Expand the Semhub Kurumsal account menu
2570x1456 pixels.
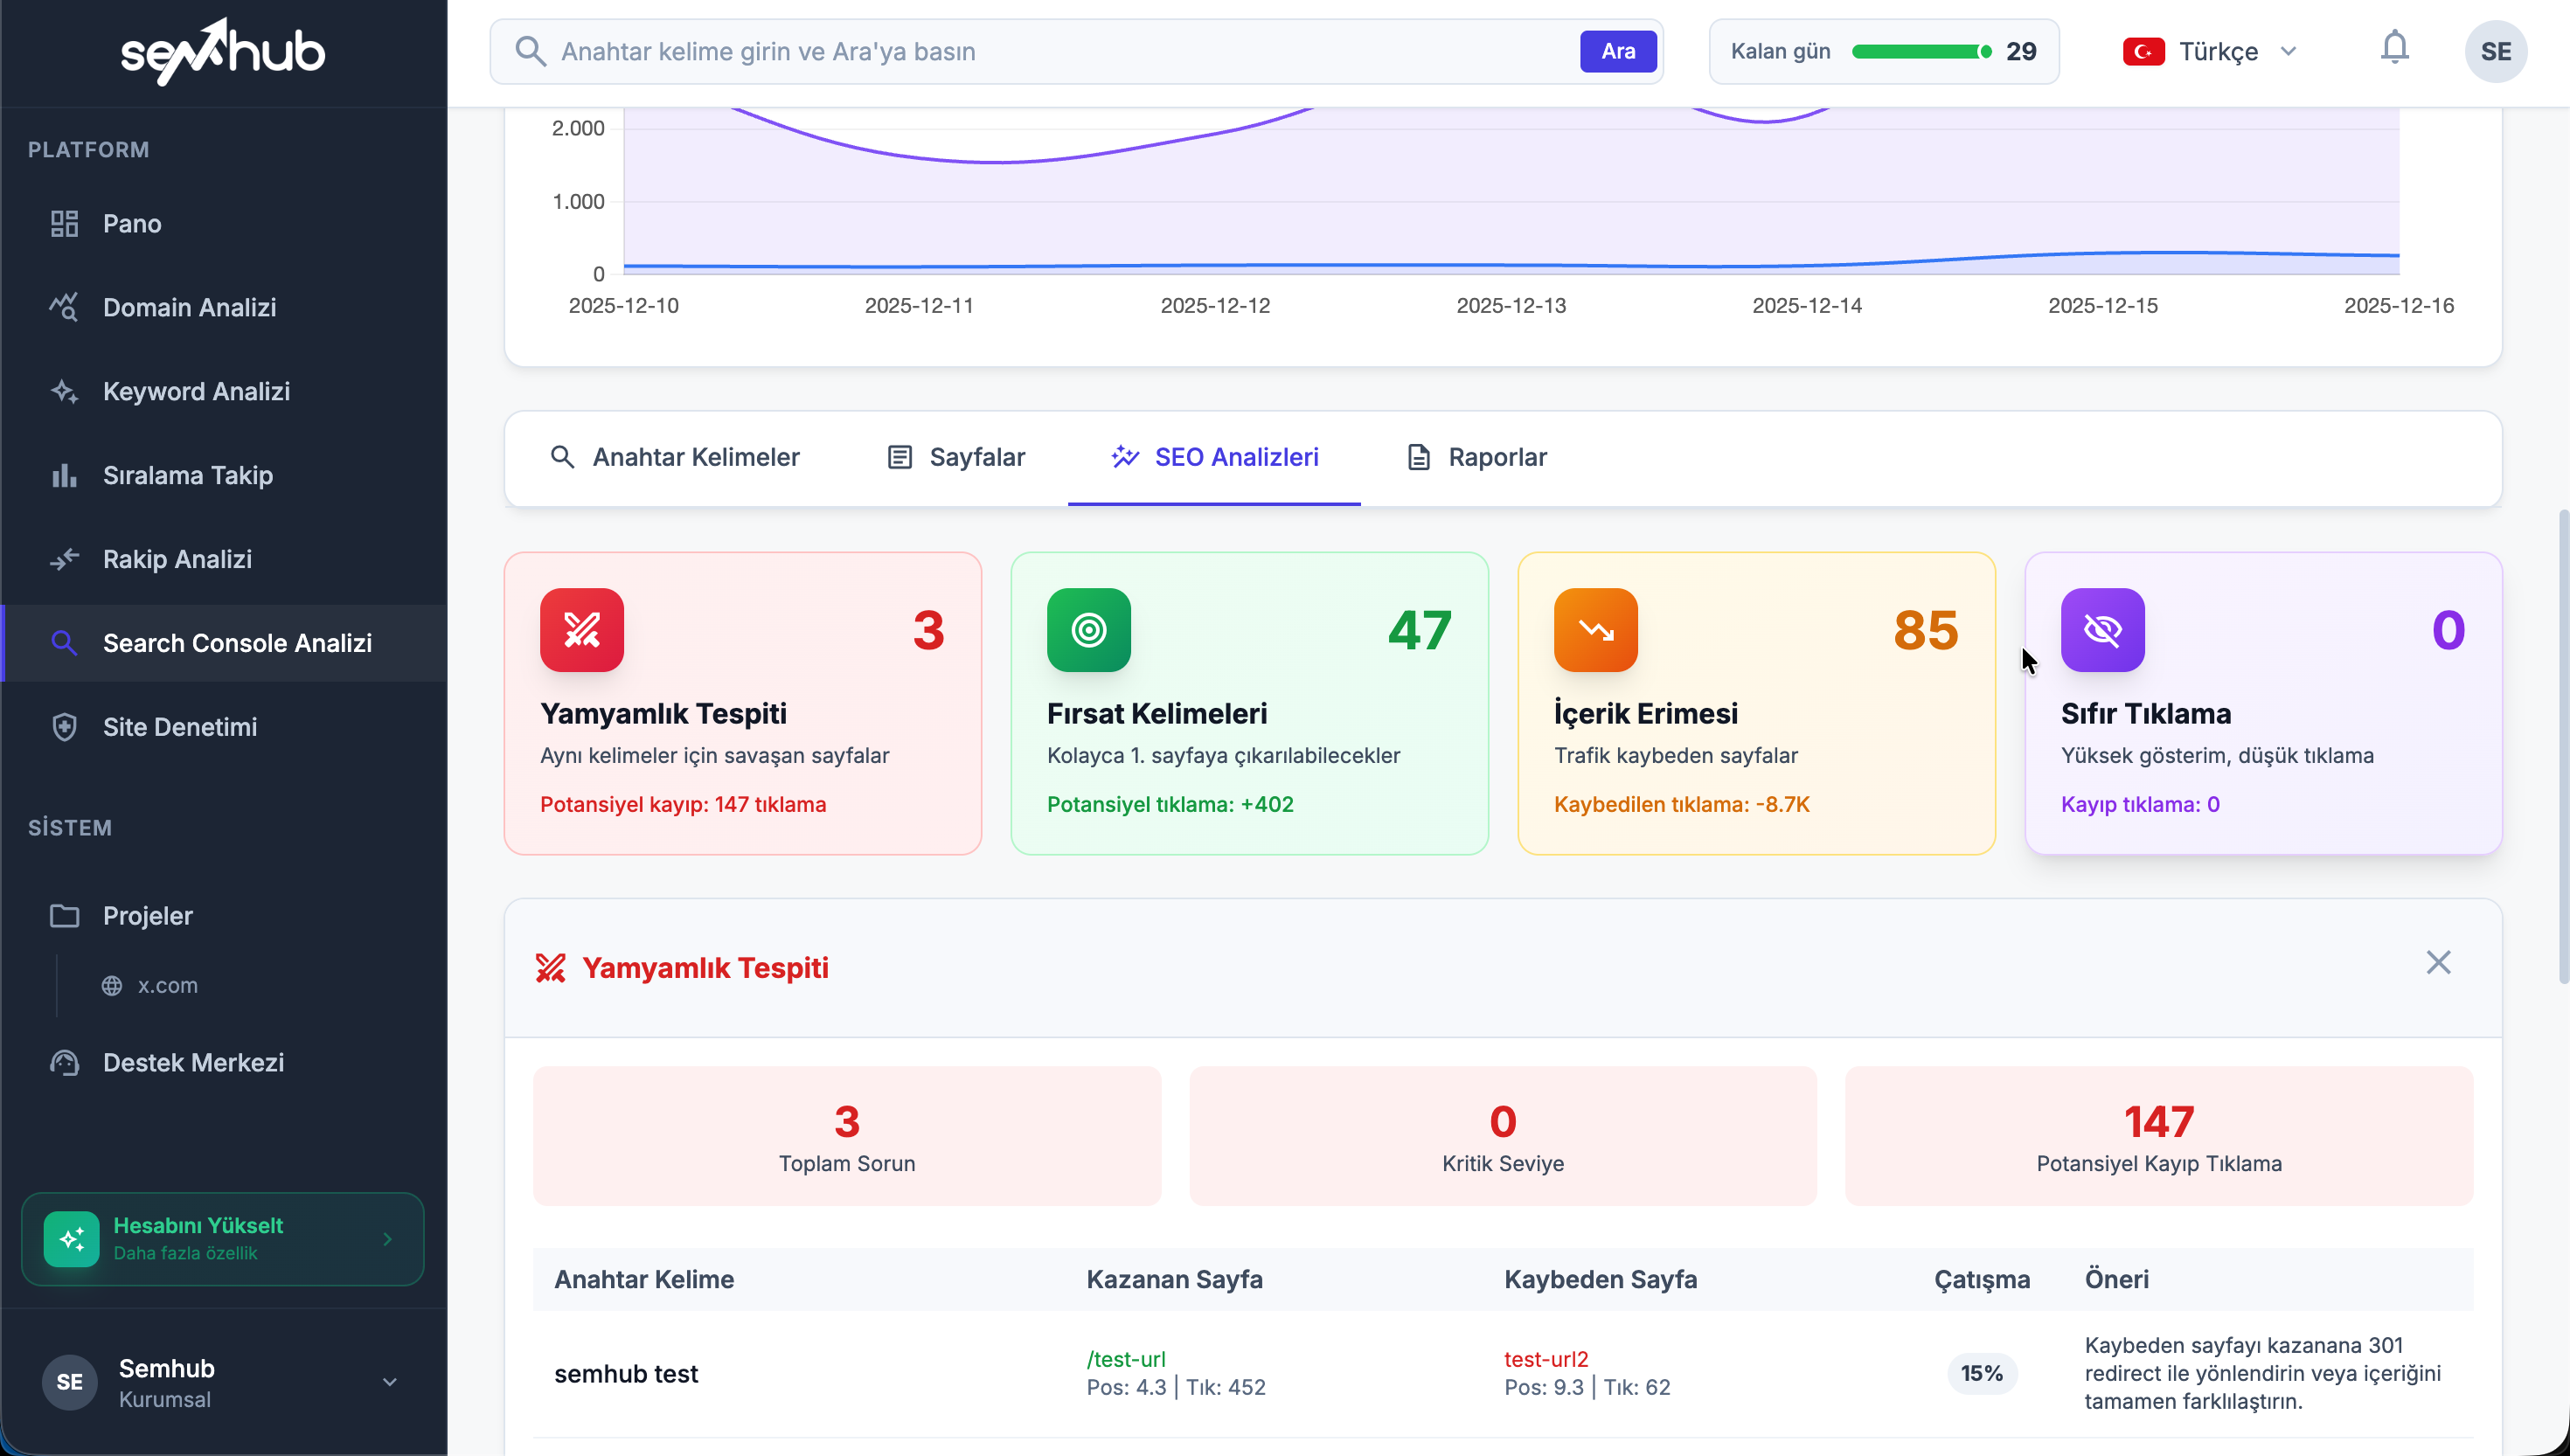389,1382
